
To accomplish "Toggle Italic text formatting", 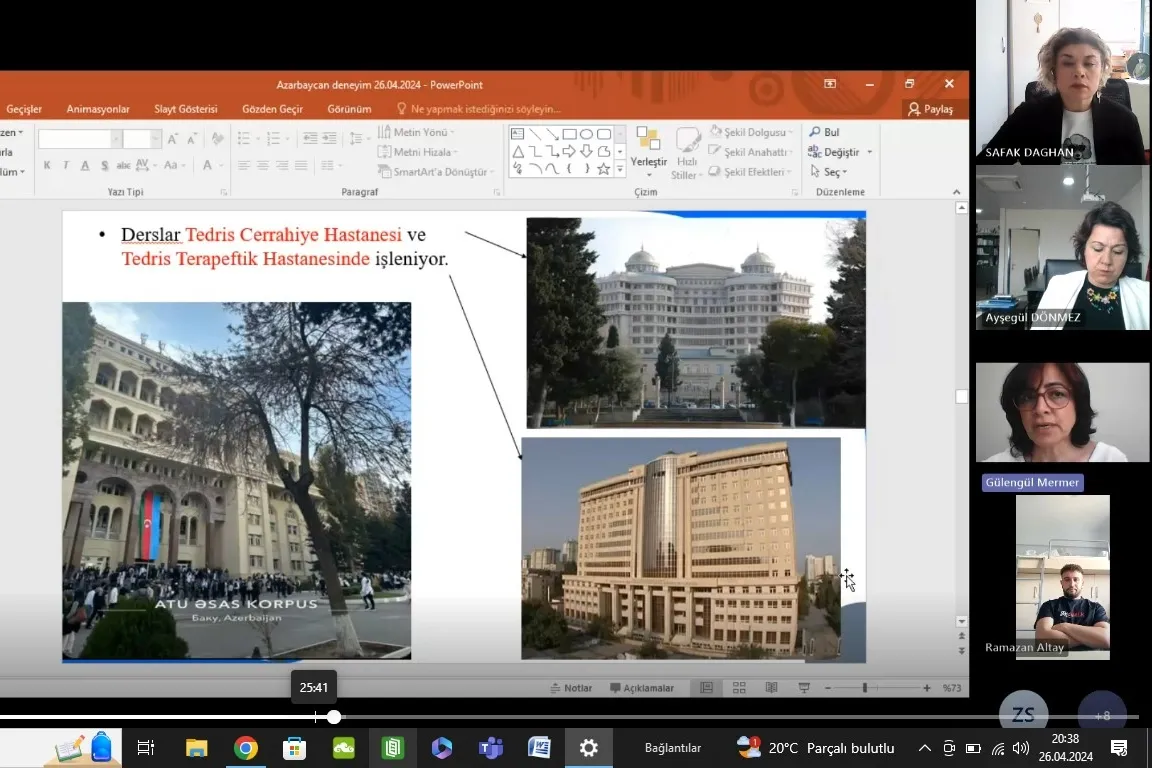I will [x=66, y=166].
